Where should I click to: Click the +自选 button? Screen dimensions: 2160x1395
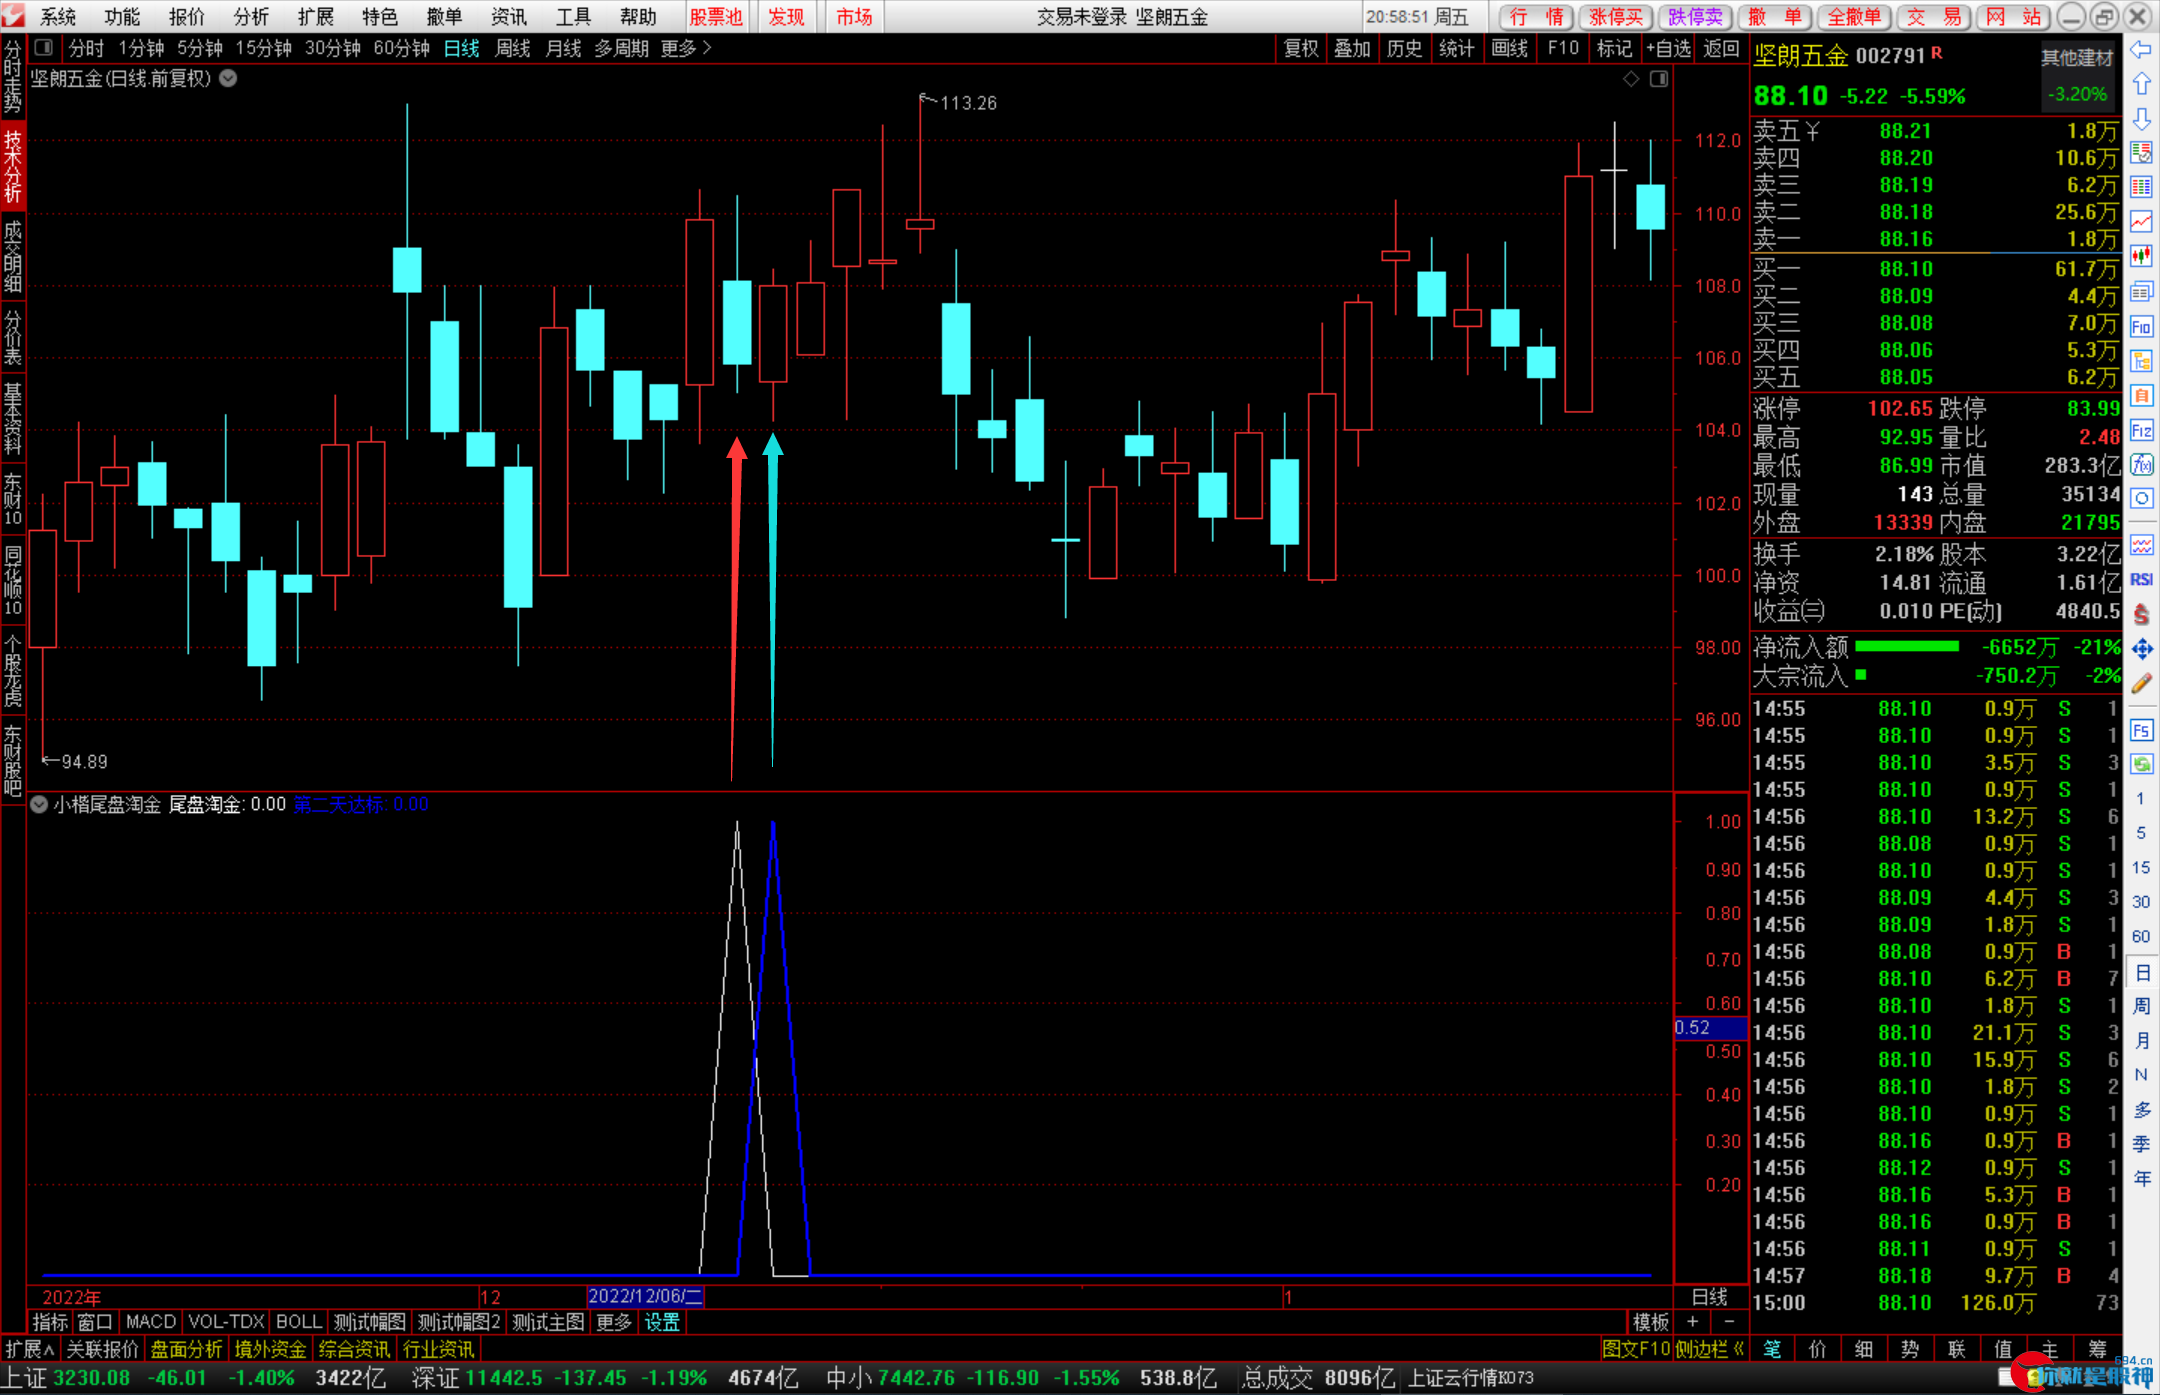tap(1668, 48)
